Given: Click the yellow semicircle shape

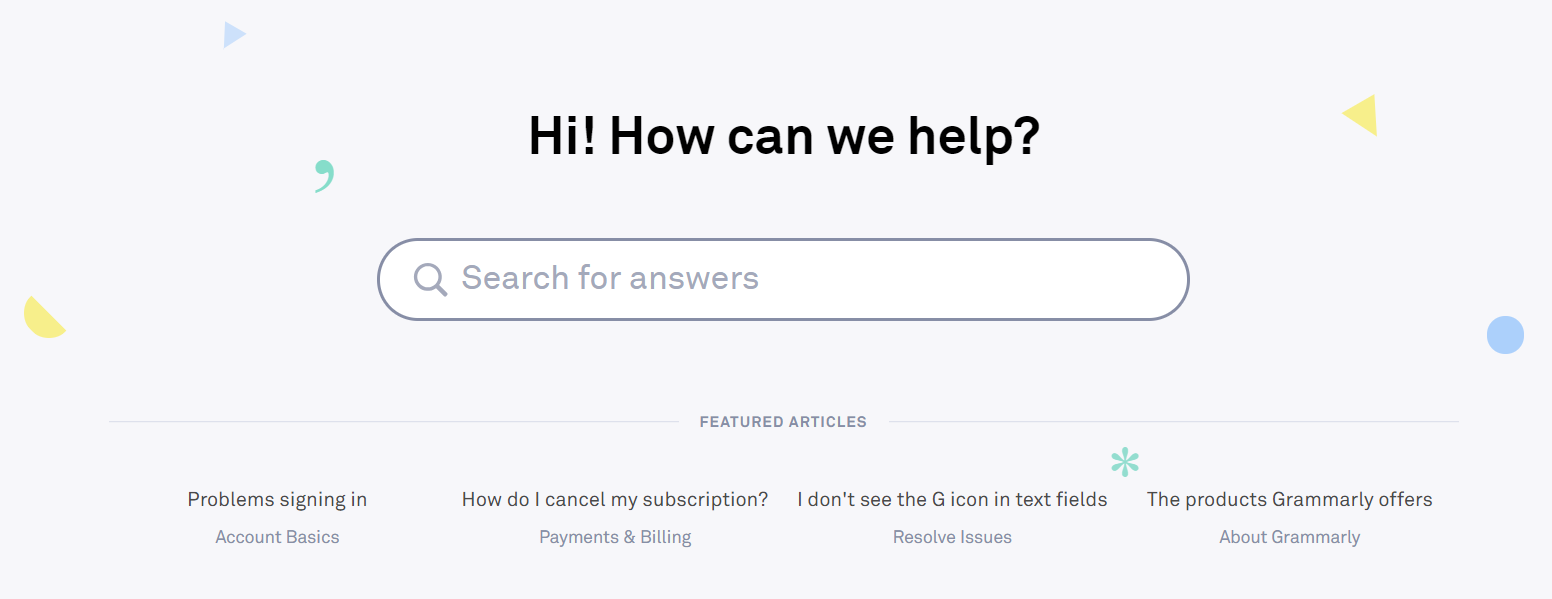Looking at the screenshot, I should click(43, 318).
